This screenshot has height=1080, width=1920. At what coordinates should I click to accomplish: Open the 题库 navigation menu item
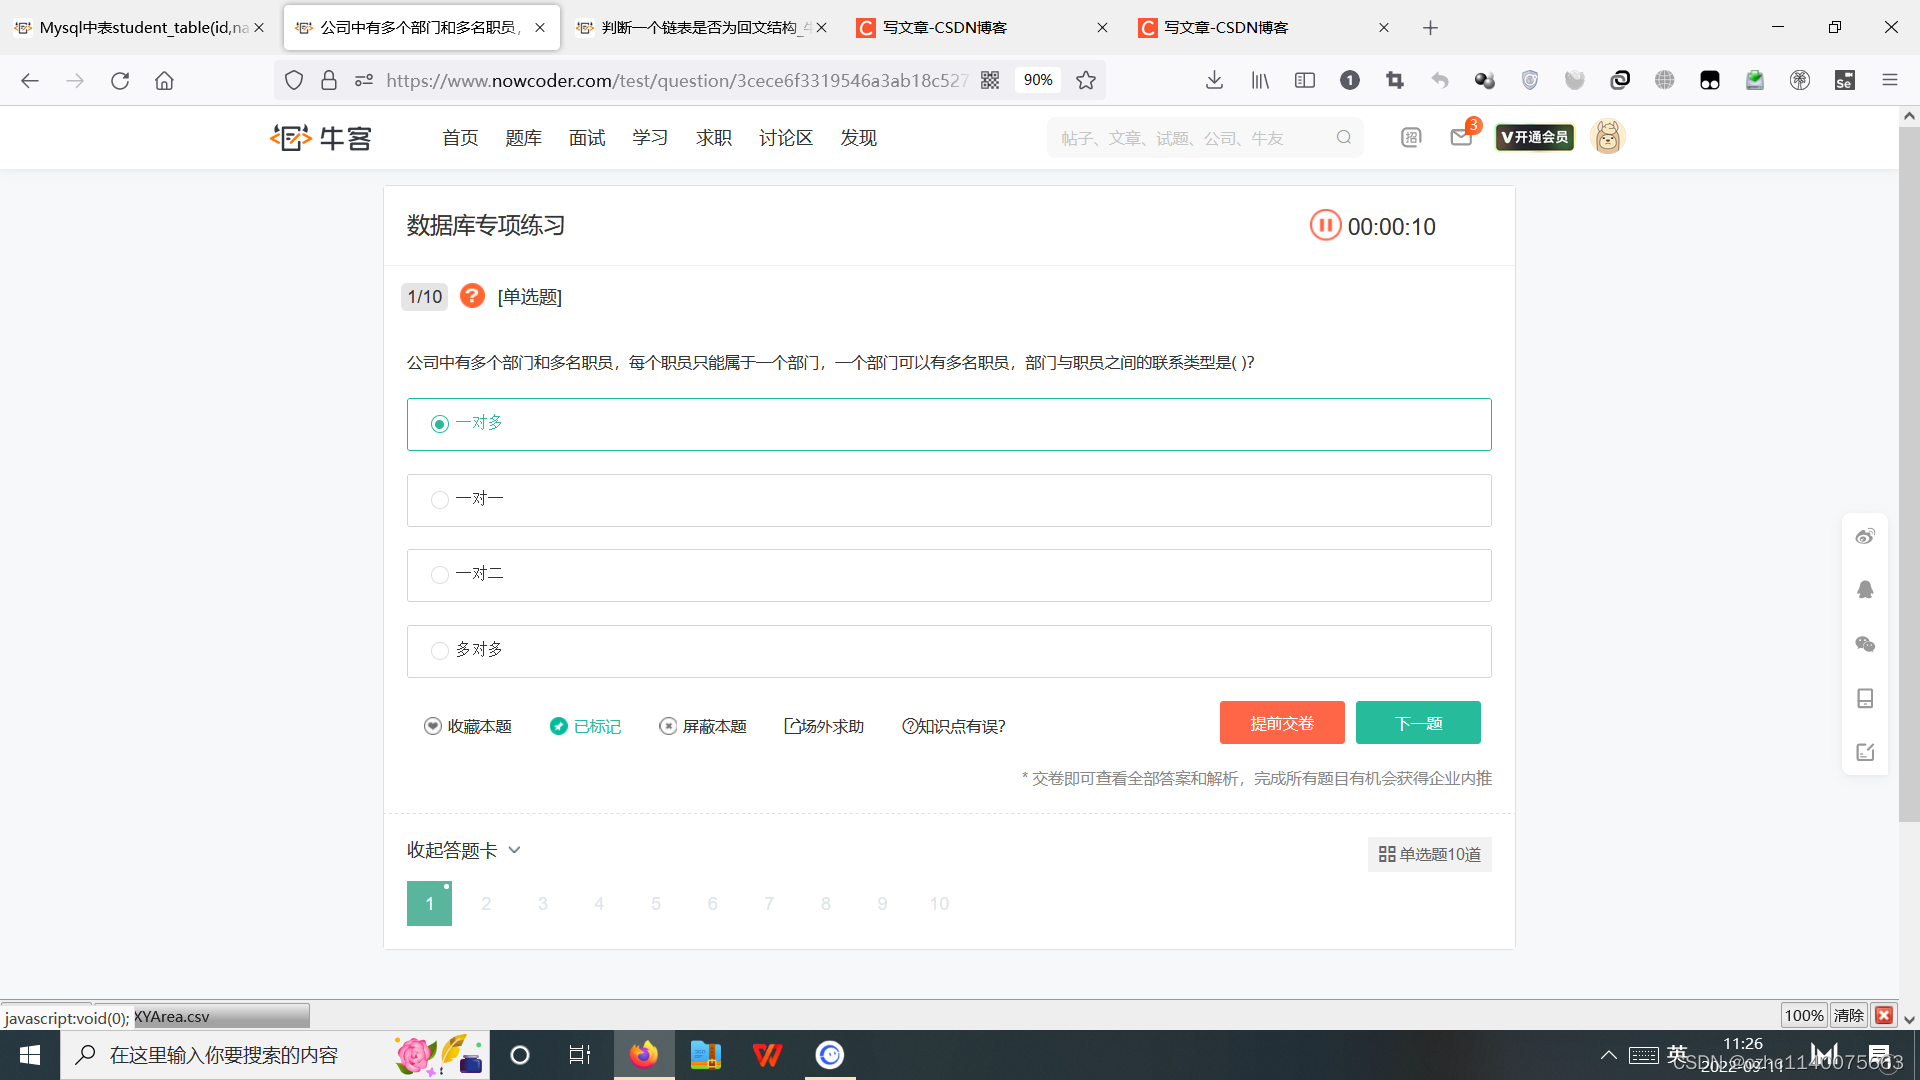click(524, 137)
